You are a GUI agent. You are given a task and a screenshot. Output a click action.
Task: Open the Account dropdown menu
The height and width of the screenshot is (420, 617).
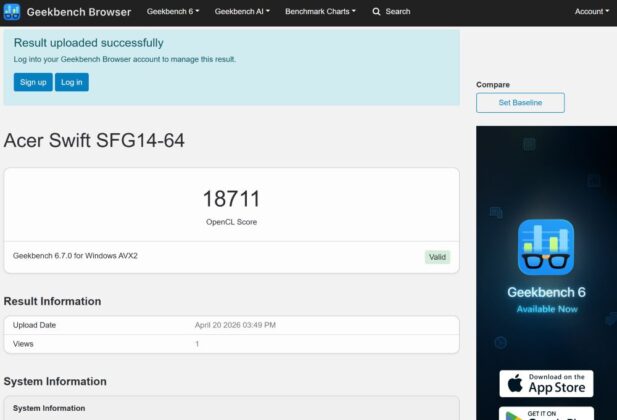591,11
